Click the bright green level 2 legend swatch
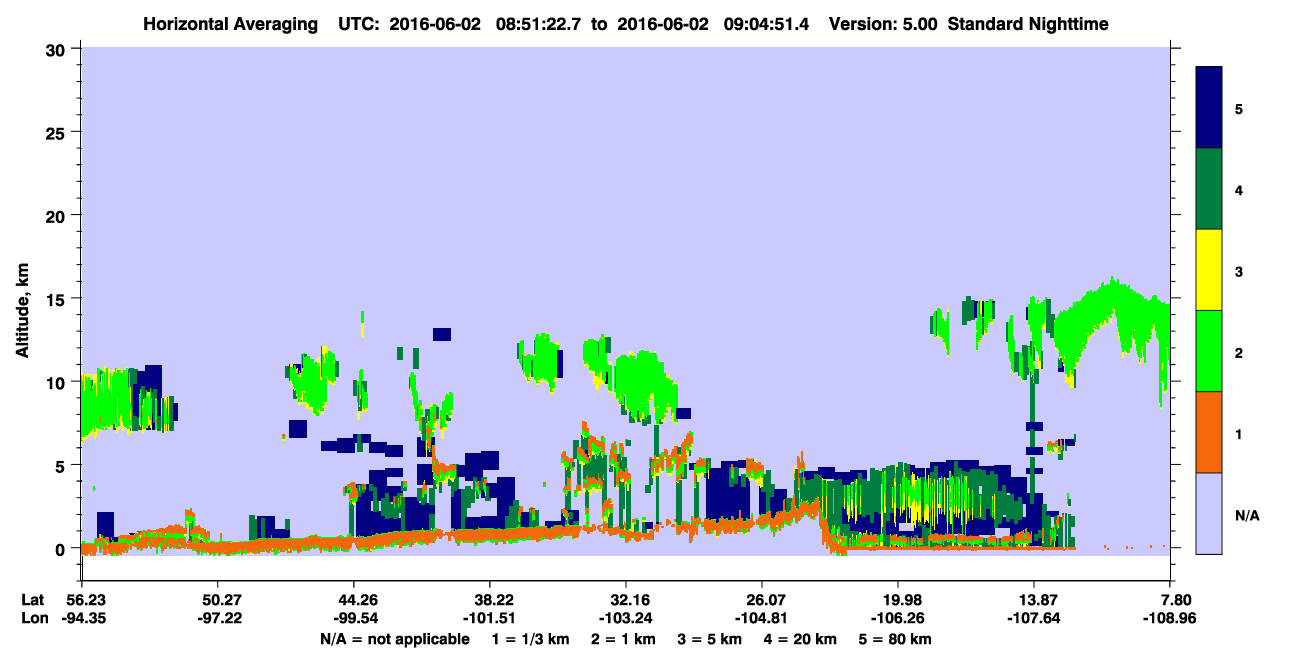The width and height of the screenshot is (1300, 667). [1210, 351]
